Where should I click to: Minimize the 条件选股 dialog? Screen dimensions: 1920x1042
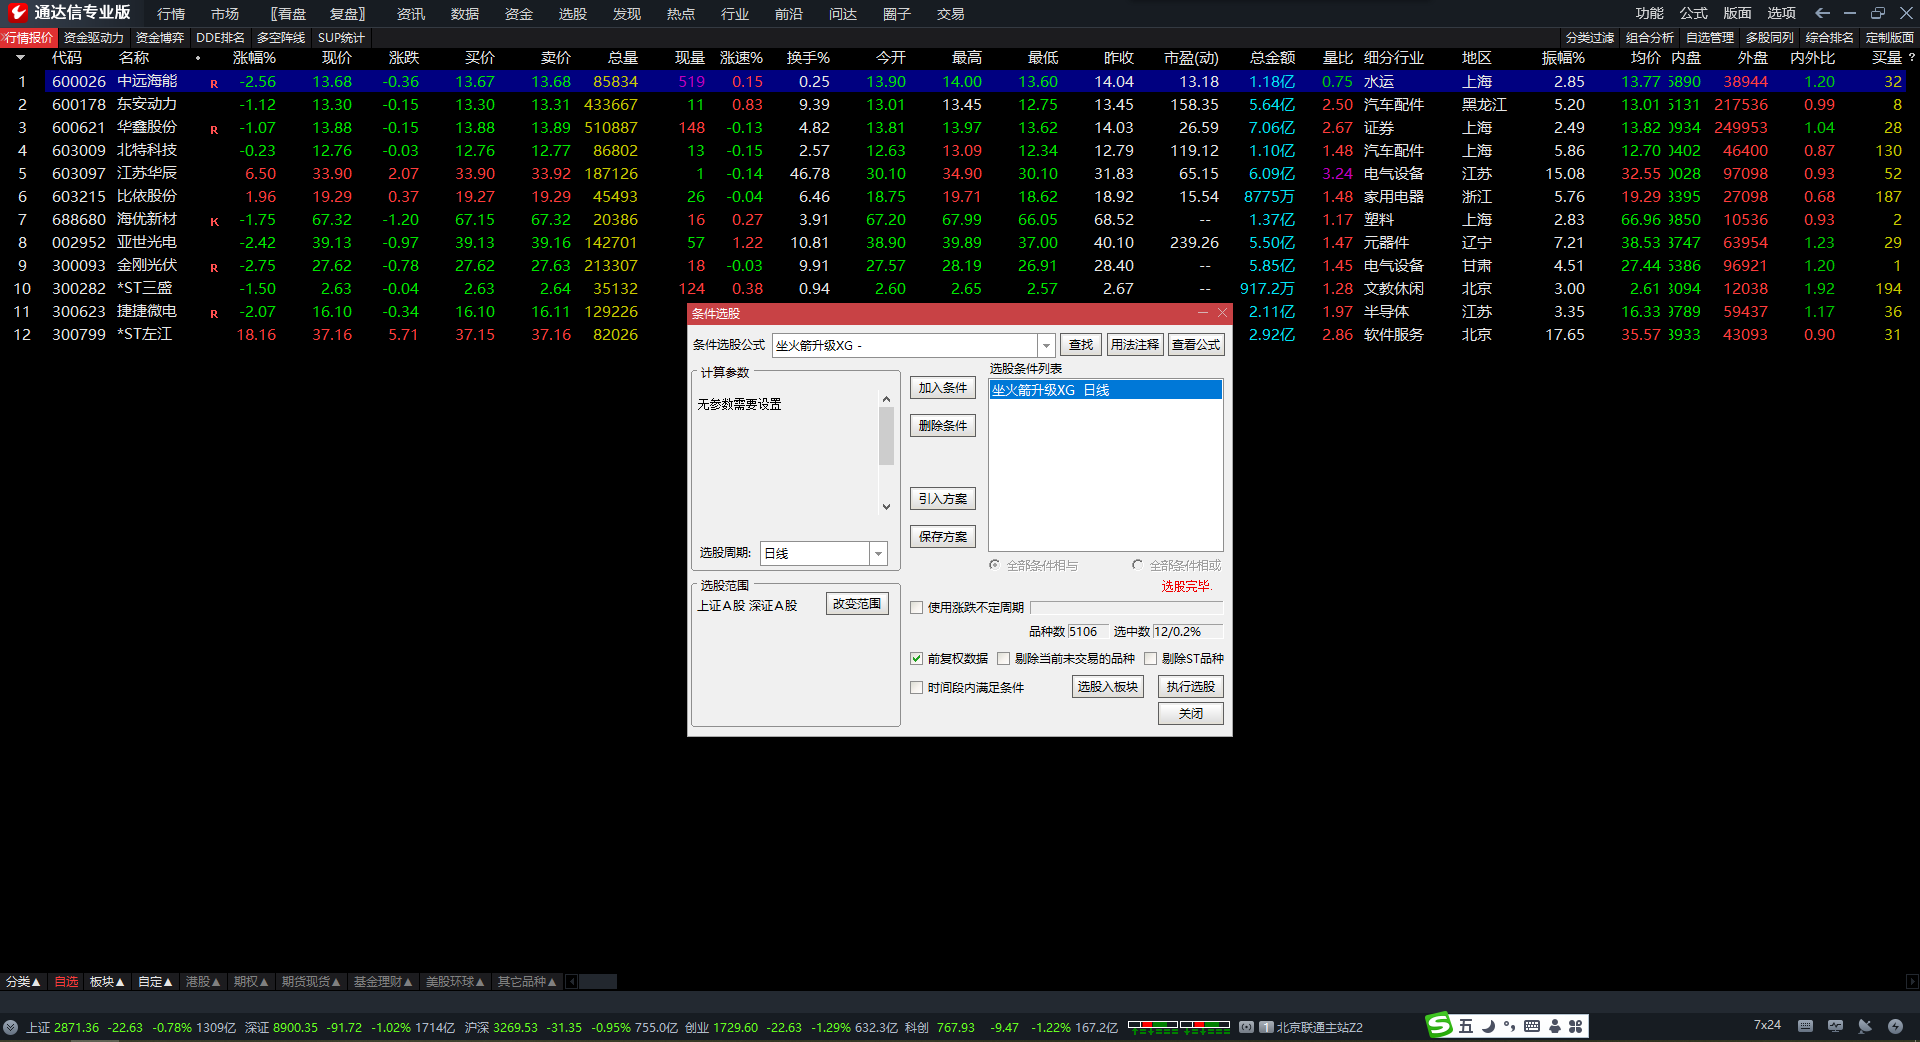click(1203, 313)
